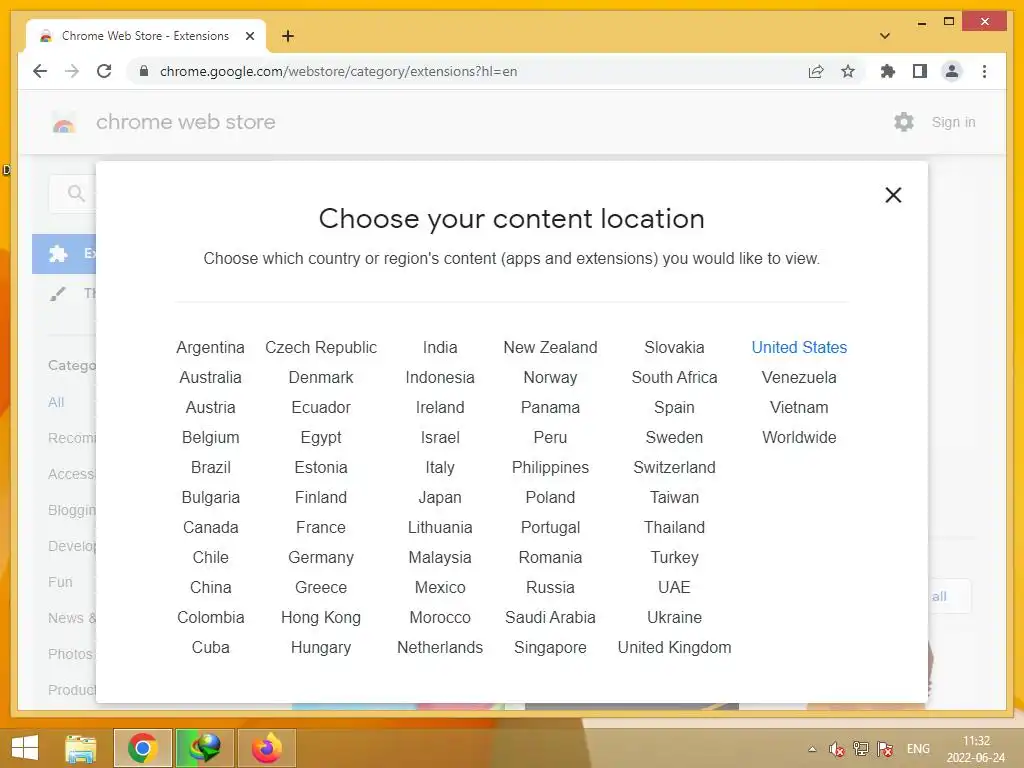Open taskbar clock and date

tap(976, 749)
